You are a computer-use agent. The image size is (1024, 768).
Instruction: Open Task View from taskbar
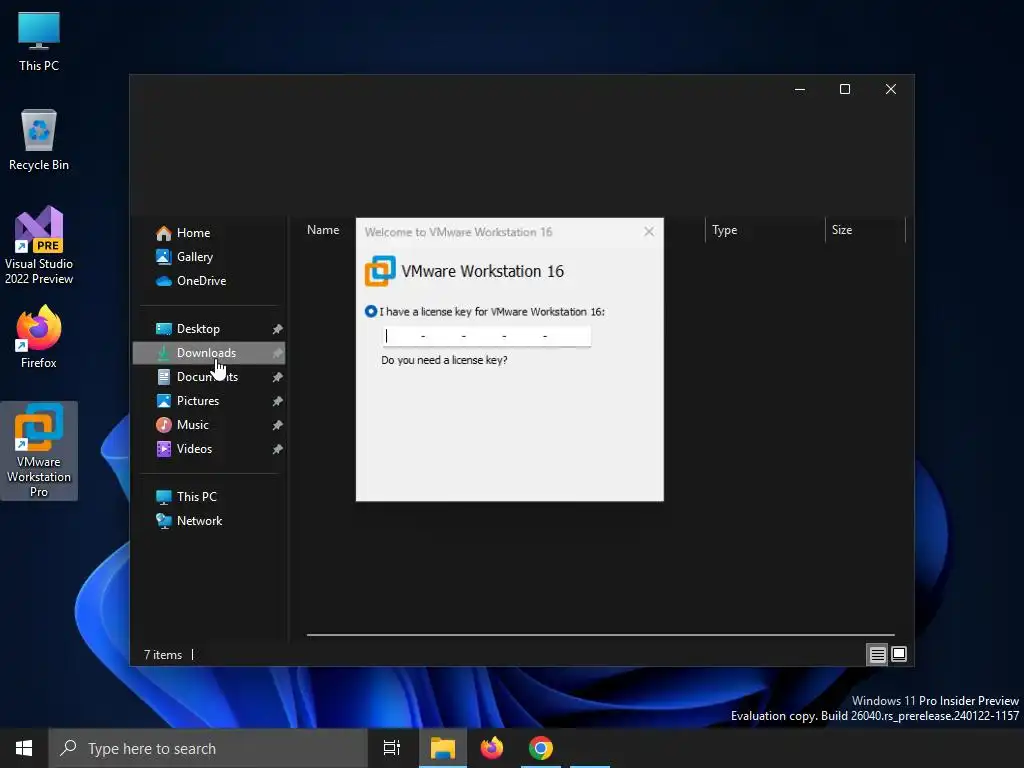pyautogui.click(x=392, y=748)
